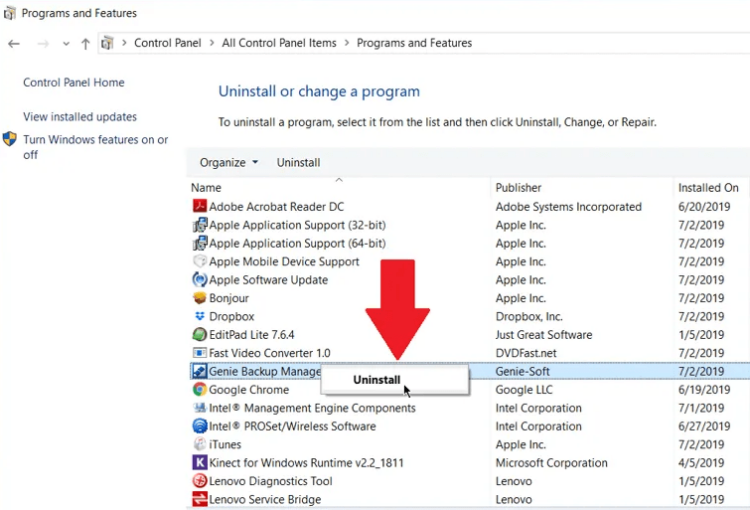Viewport: 750px width, 510px height.
Task: Click the Bonjour program icon
Action: (x=199, y=298)
